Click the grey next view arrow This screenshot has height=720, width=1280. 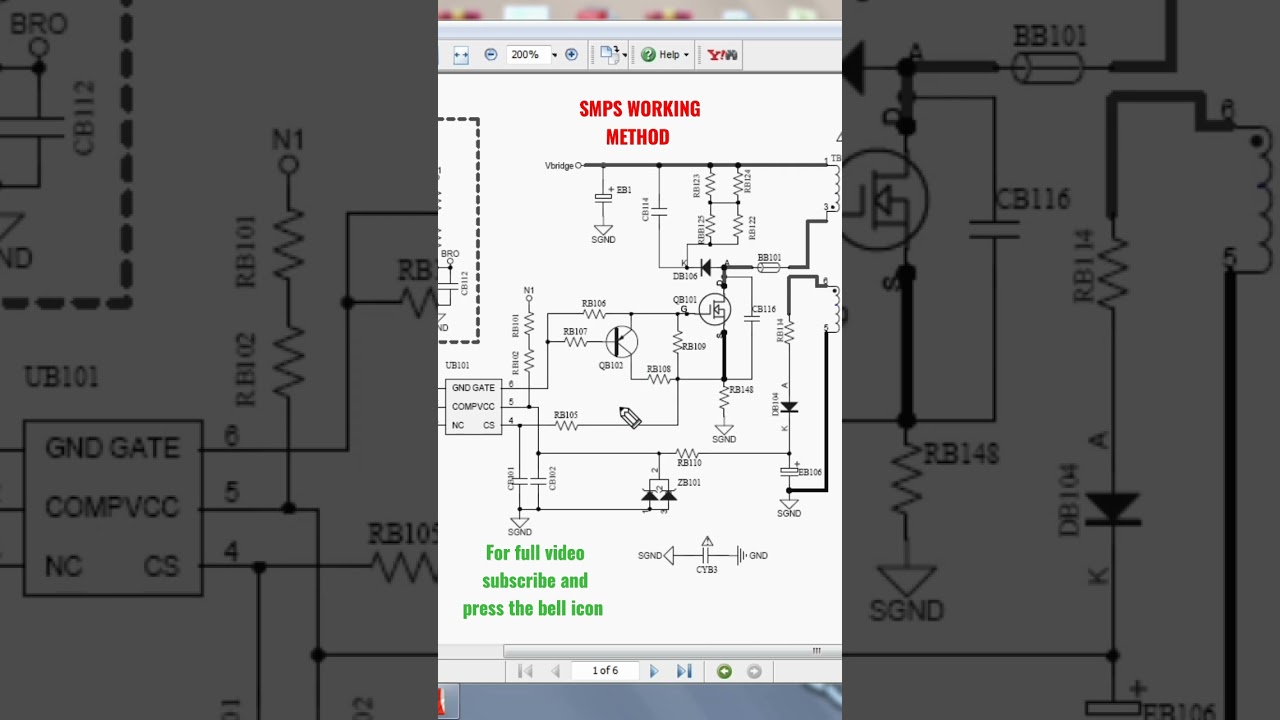point(755,671)
